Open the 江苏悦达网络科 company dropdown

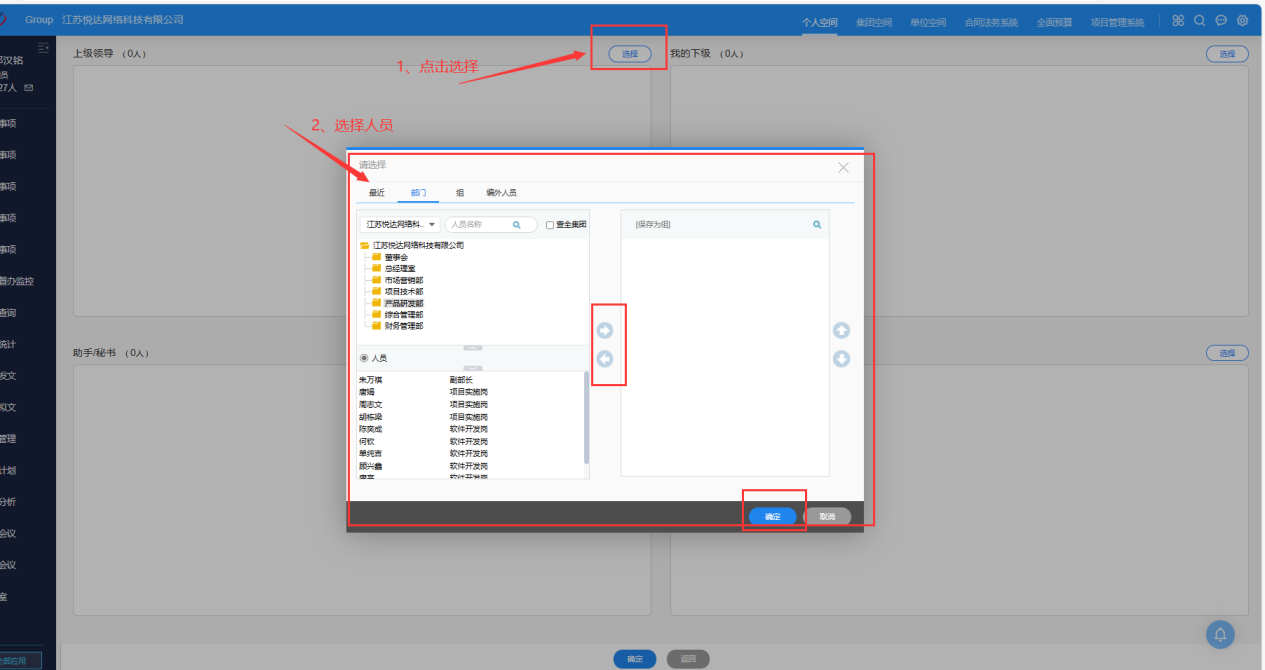[400, 225]
